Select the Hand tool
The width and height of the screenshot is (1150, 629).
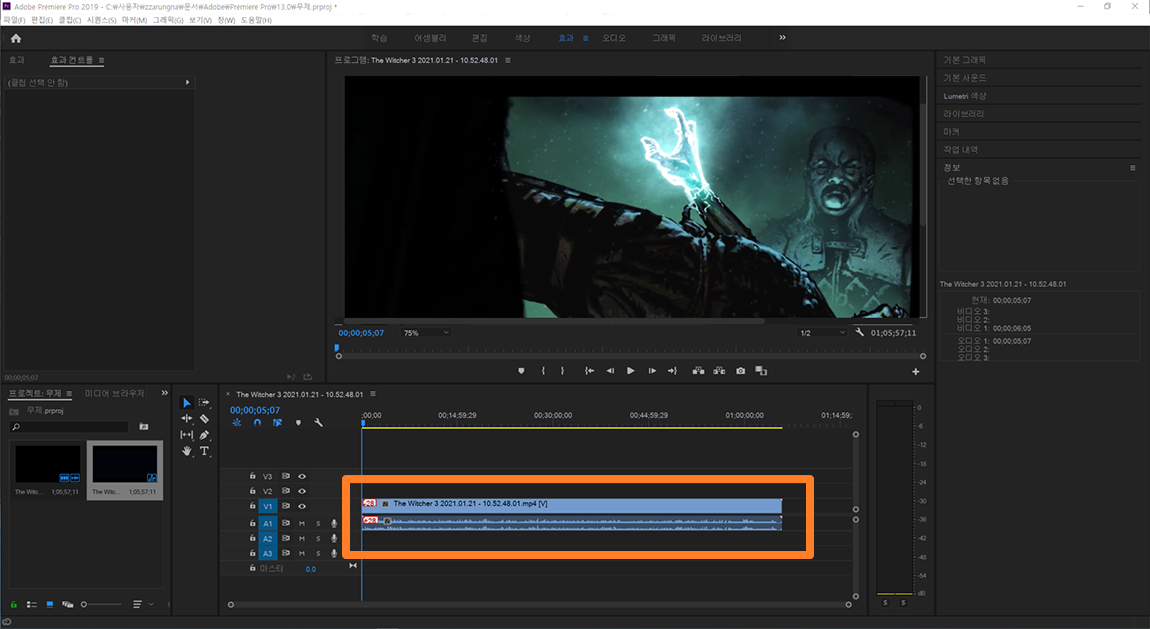[186, 451]
